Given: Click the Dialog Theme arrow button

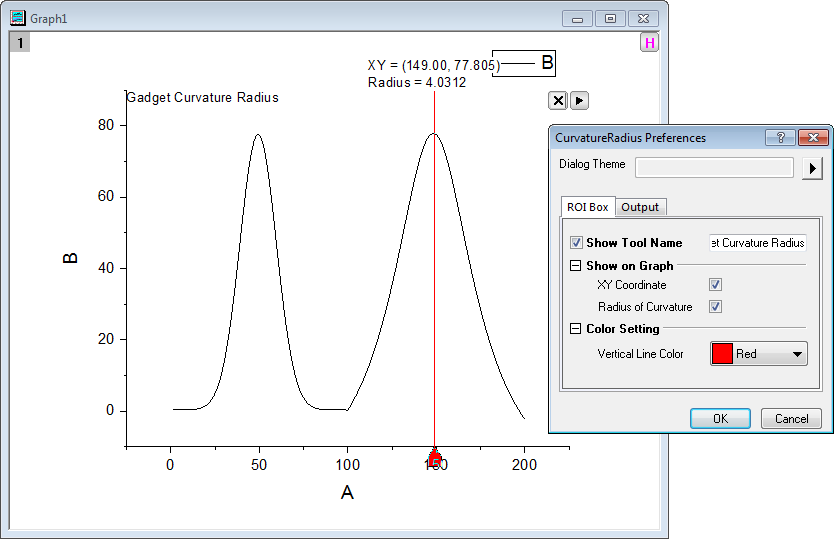Looking at the screenshot, I should click(812, 168).
